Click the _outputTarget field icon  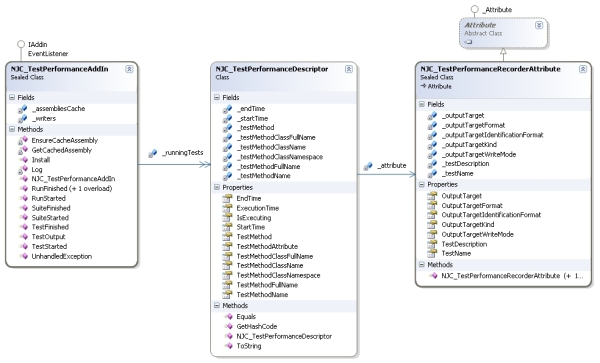tap(432, 116)
